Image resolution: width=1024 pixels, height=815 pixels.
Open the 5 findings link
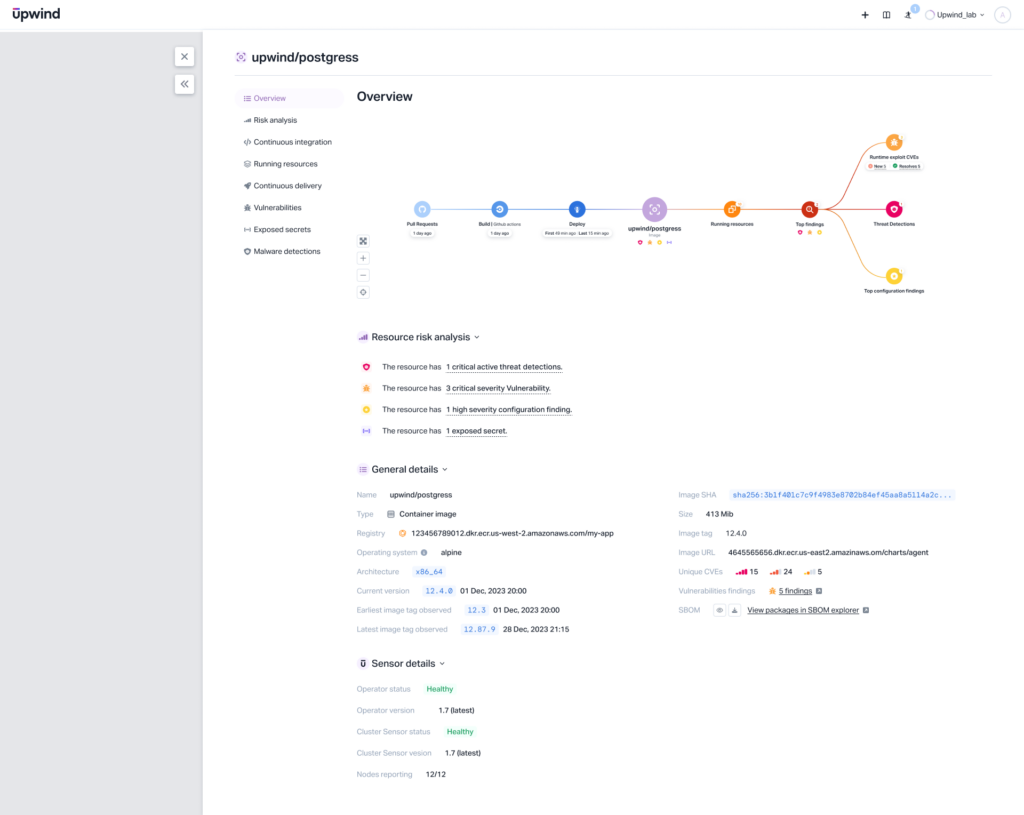pyautogui.click(x=795, y=591)
